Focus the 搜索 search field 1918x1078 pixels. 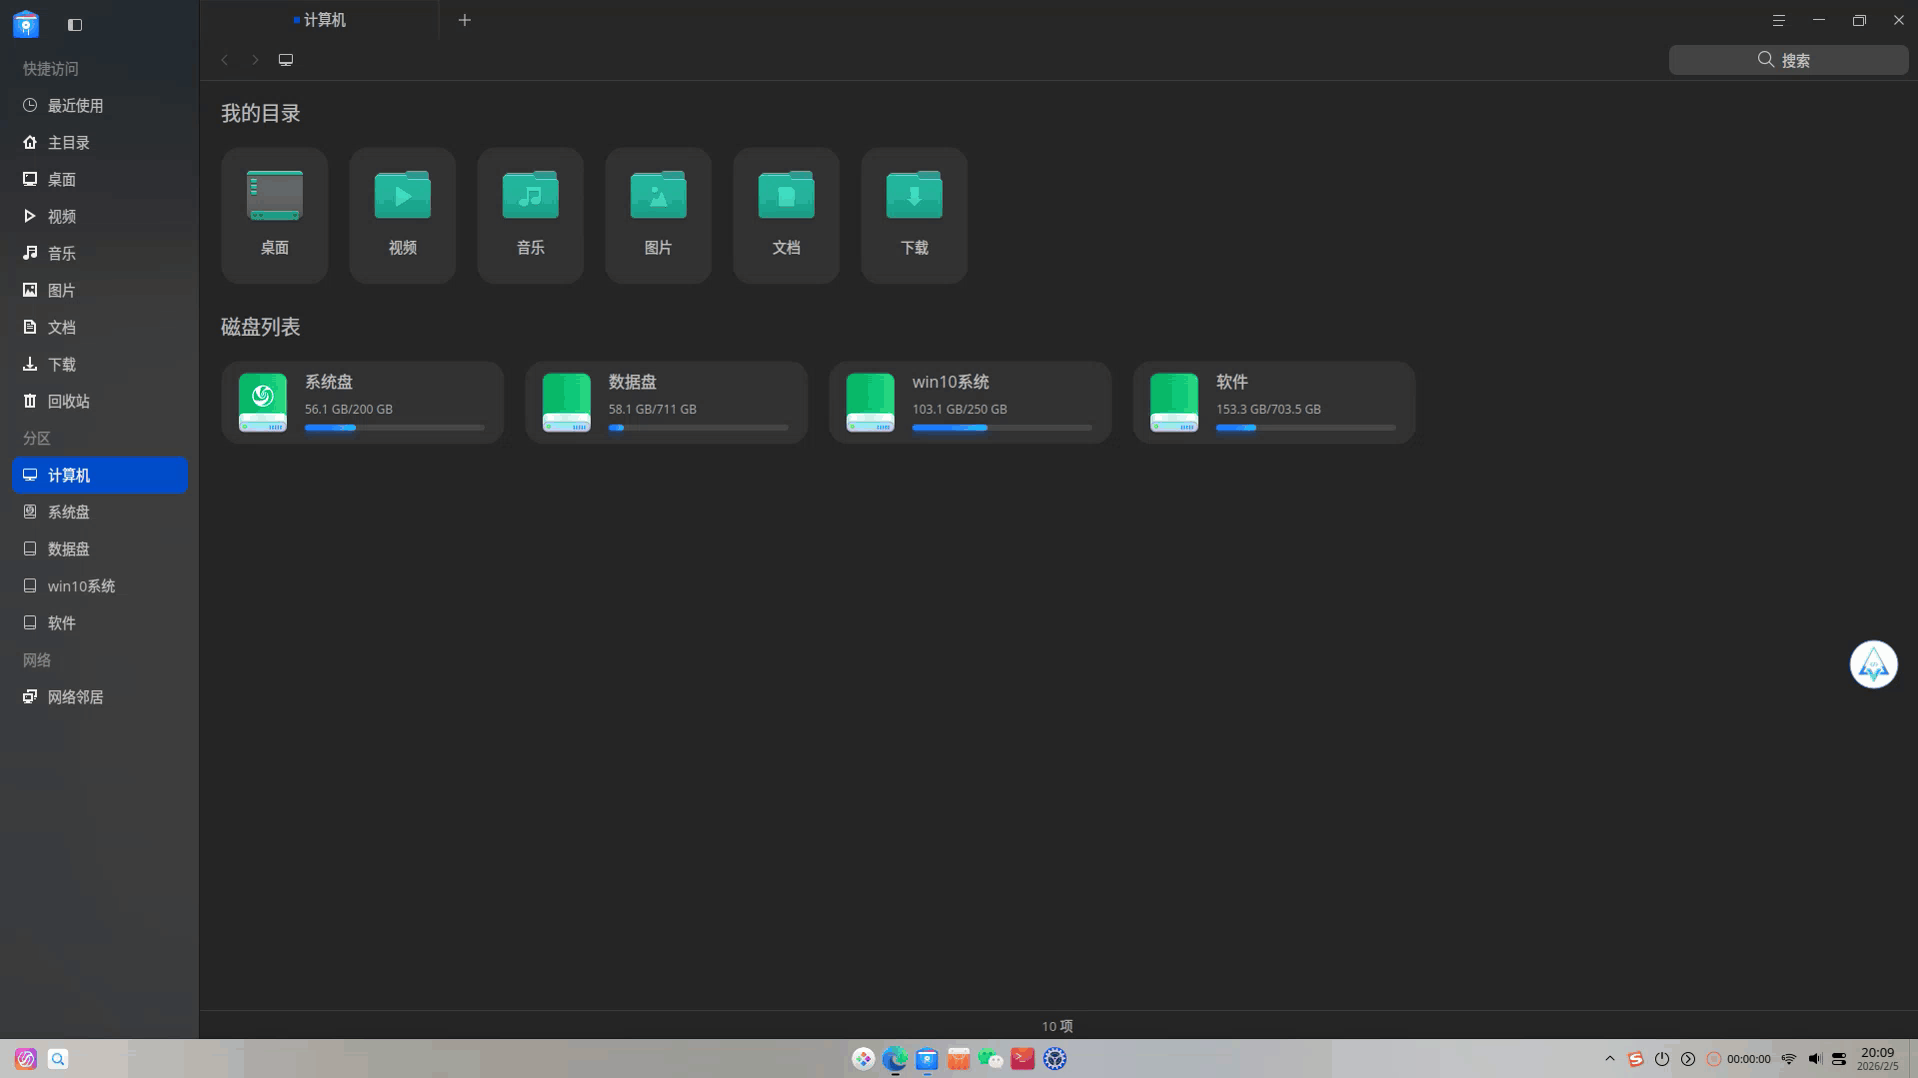[1788, 60]
